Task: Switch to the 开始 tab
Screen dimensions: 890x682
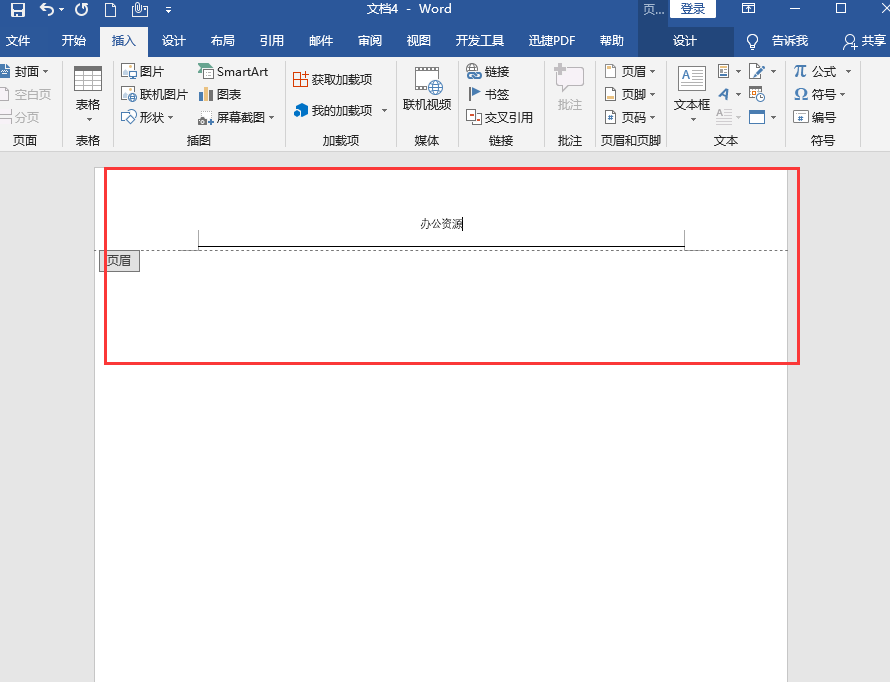Action: pos(74,41)
